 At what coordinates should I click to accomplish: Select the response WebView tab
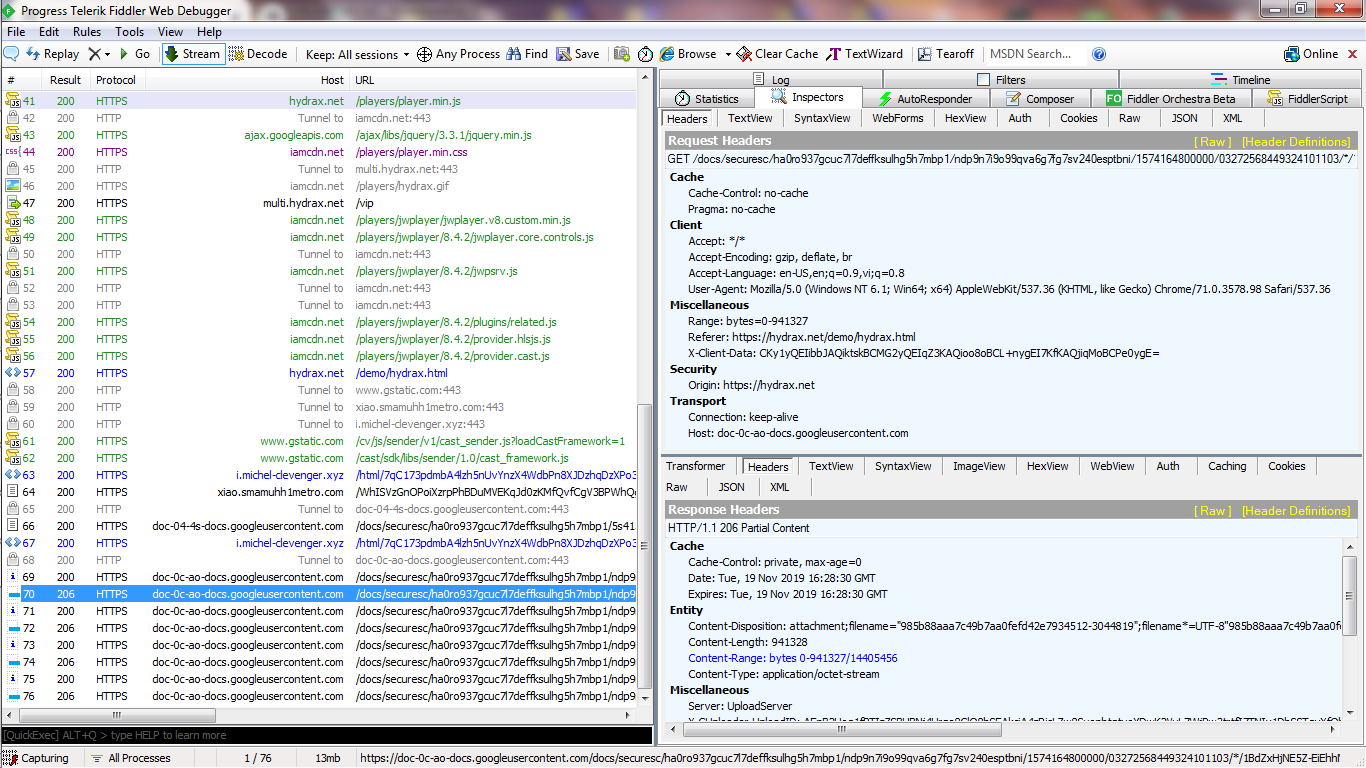[x=1112, y=466]
